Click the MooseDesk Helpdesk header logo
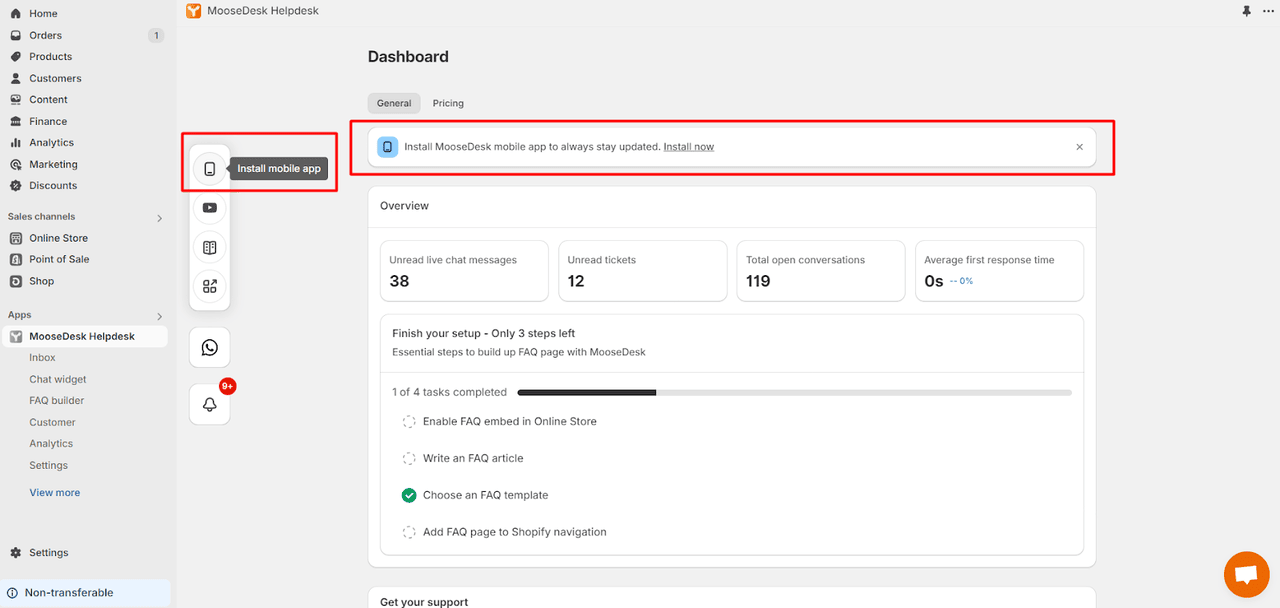Viewport: 1280px width, 608px height. tap(194, 11)
